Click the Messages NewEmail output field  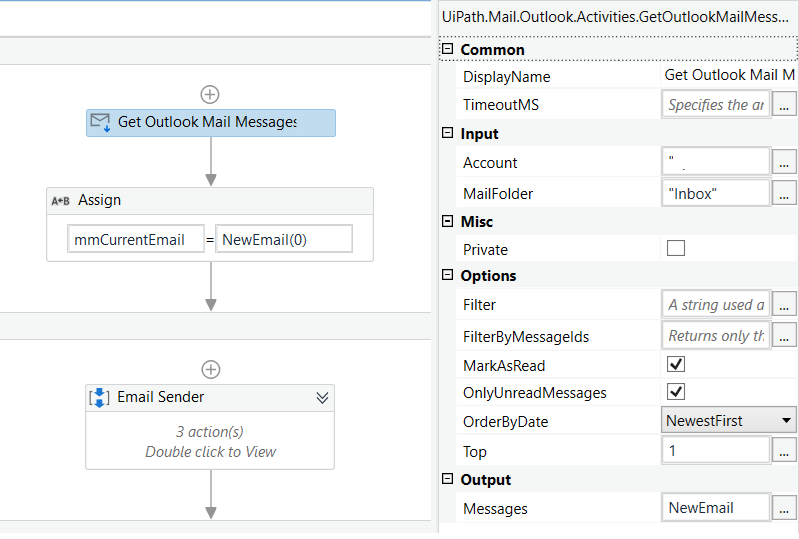coord(715,507)
